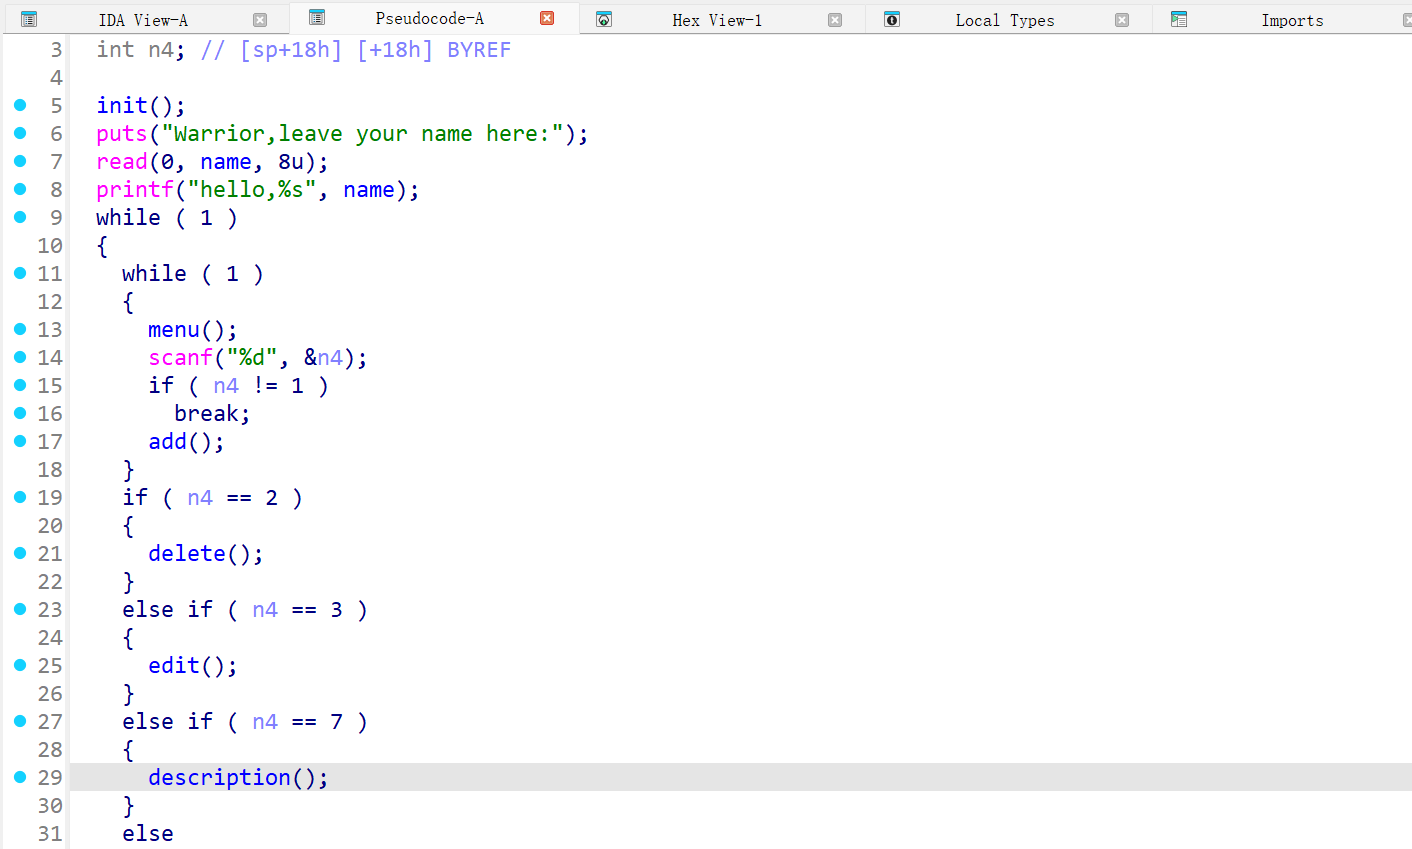Toggle breakpoint dot on line 15
This screenshot has height=849, width=1412.
(x=20, y=385)
